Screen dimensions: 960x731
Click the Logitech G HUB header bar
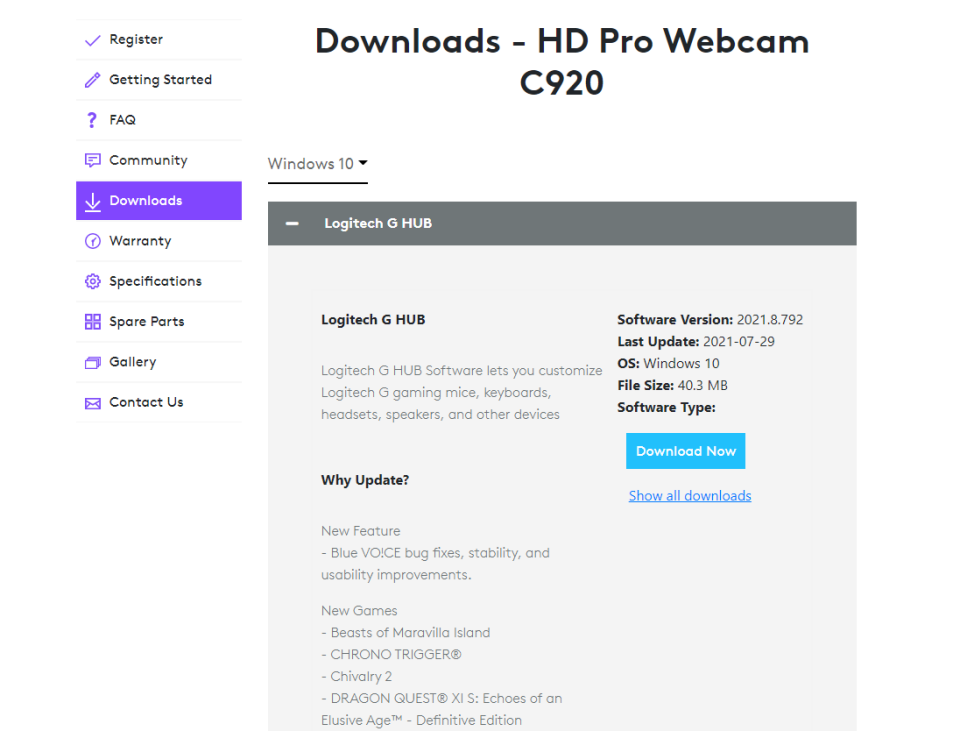[562, 224]
